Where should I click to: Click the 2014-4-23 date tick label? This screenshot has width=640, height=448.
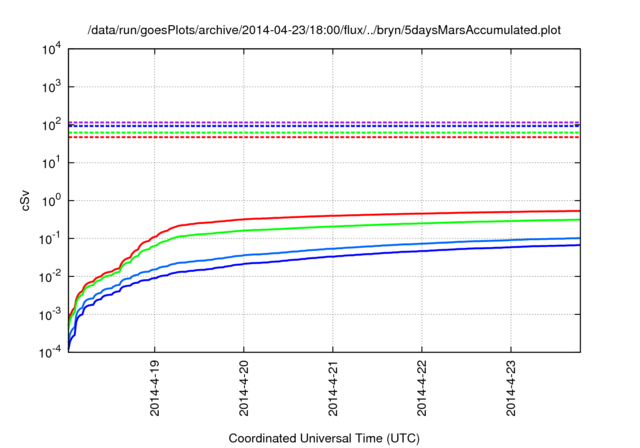511,388
